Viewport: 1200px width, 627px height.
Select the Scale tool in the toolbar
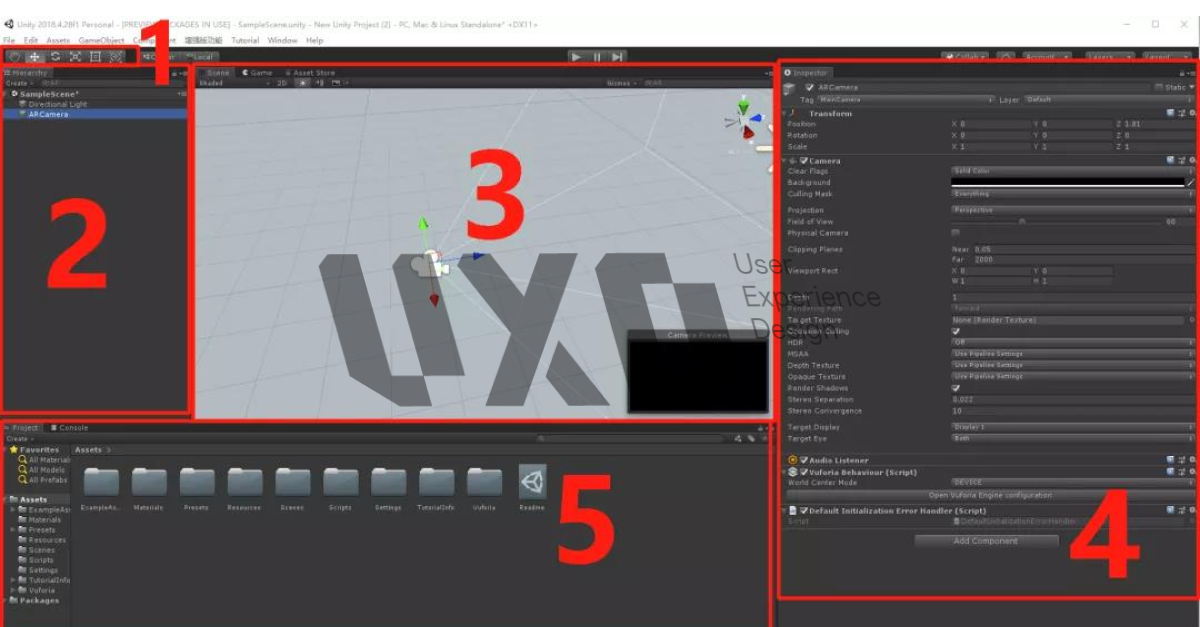pos(75,57)
